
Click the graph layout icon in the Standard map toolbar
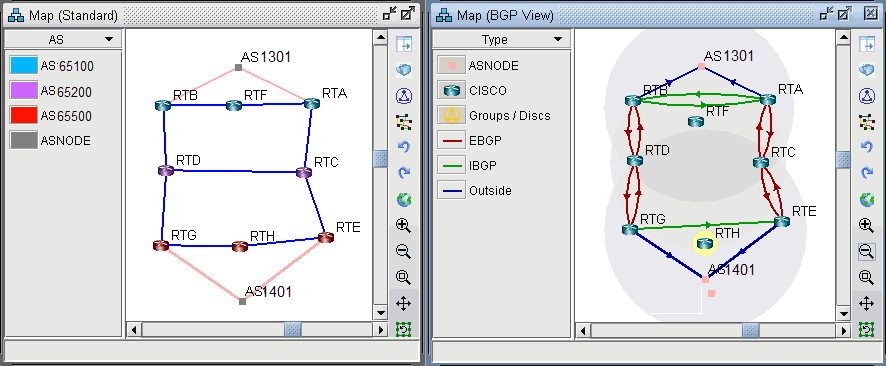click(x=403, y=121)
